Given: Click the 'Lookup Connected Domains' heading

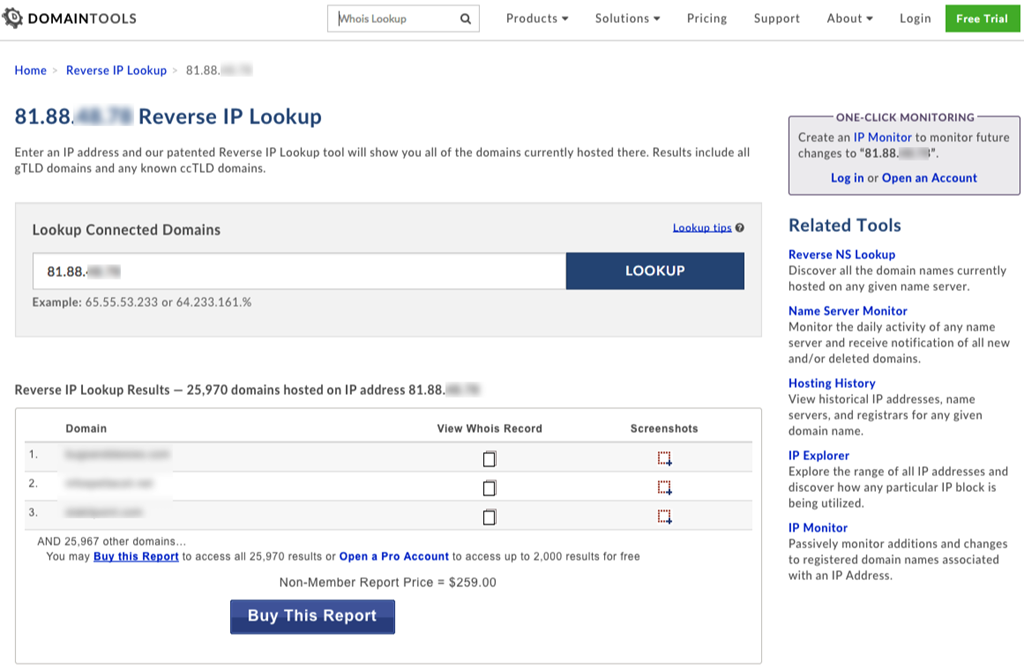Looking at the screenshot, I should [x=127, y=230].
